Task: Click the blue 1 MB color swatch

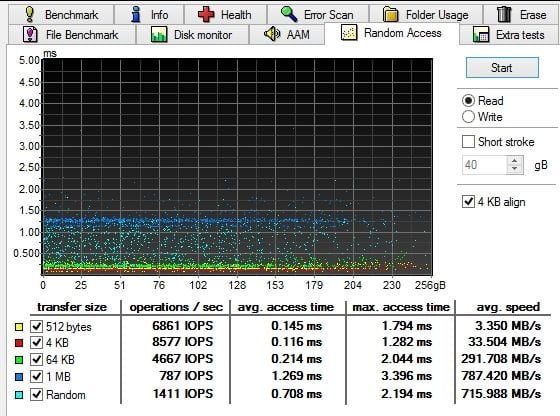Action: (x=19, y=376)
